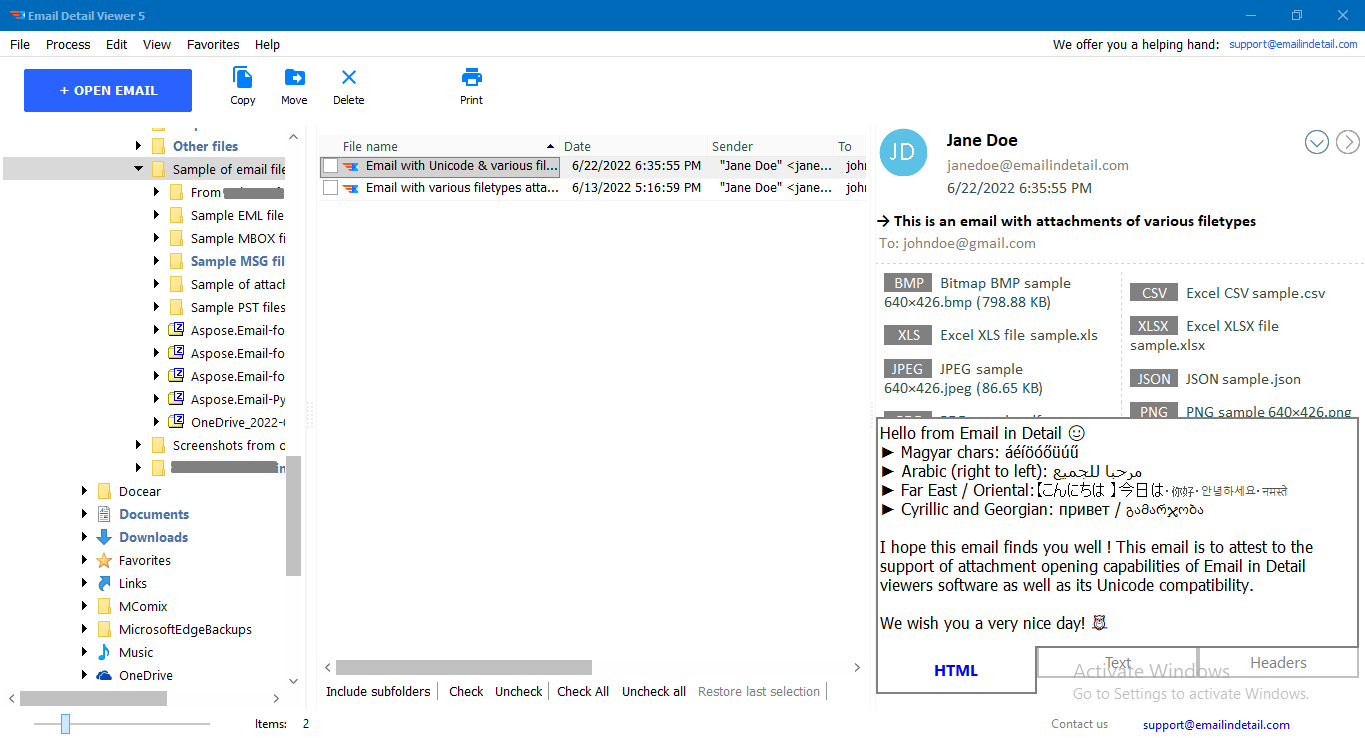Open the BMP bitmap attachment
Image resolution: width=1365 pixels, height=738 pixels.
(907, 283)
